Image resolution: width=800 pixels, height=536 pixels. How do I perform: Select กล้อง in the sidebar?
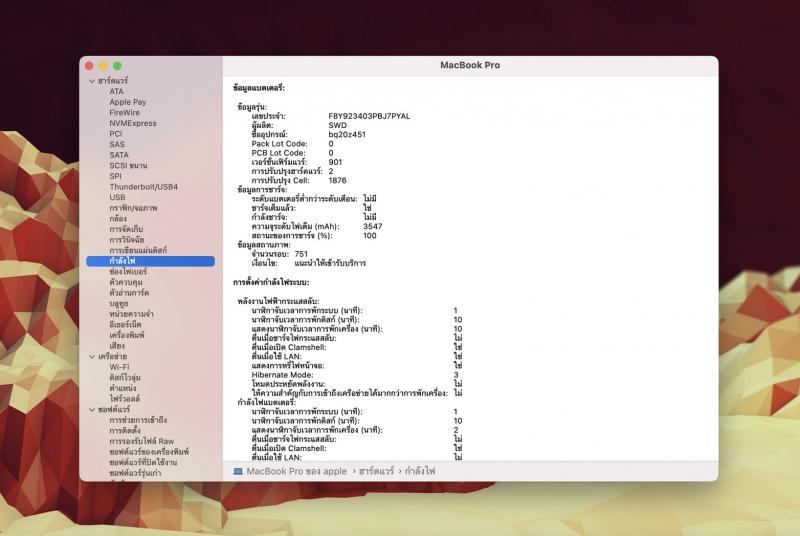pyautogui.click(x=118, y=219)
